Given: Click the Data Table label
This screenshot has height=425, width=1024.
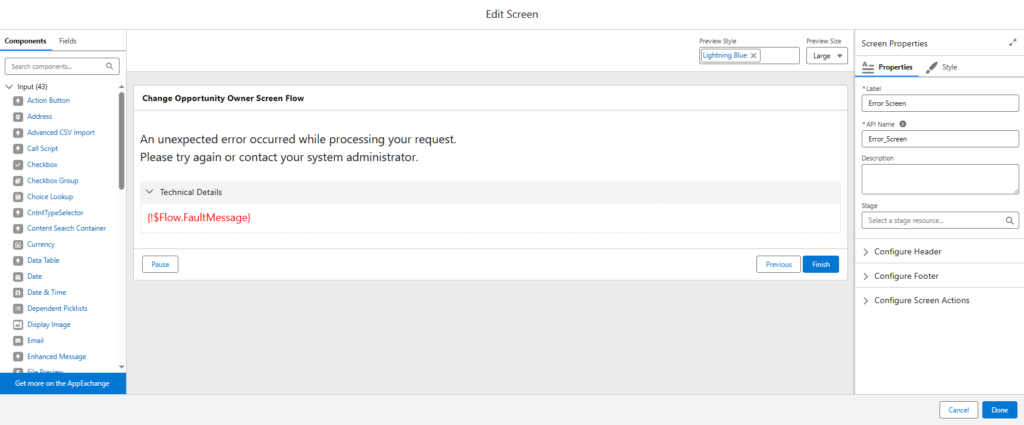Looking at the screenshot, I should coord(43,260).
